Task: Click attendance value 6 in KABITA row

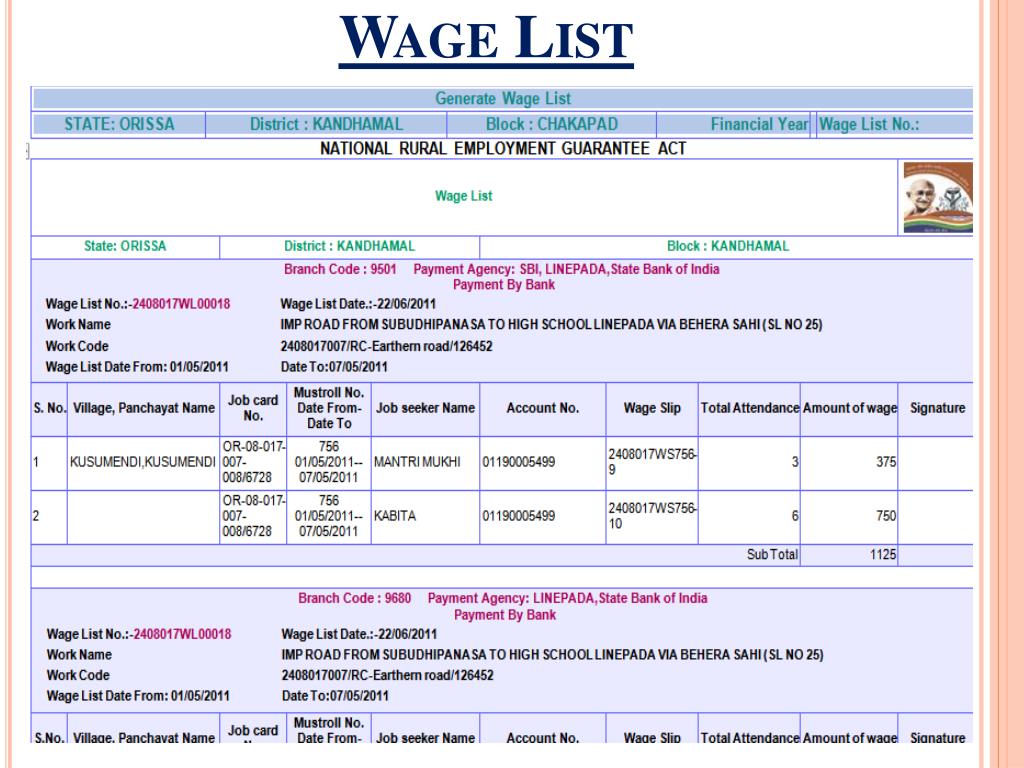Action: click(x=795, y=516)
